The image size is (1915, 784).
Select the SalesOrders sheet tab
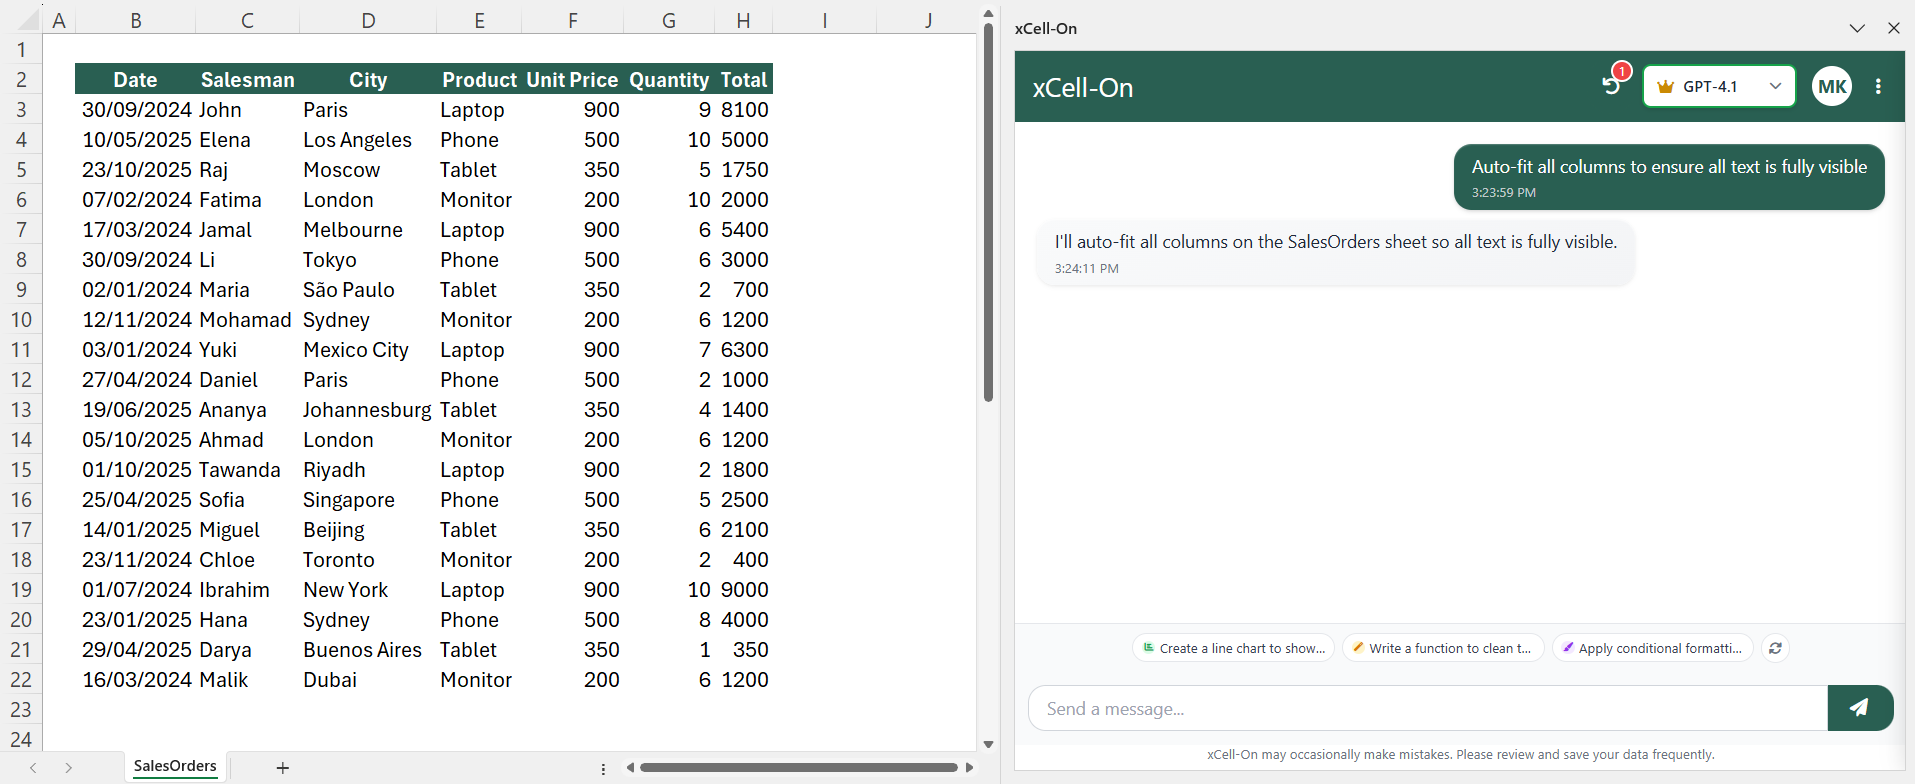[x=175, y=766]
